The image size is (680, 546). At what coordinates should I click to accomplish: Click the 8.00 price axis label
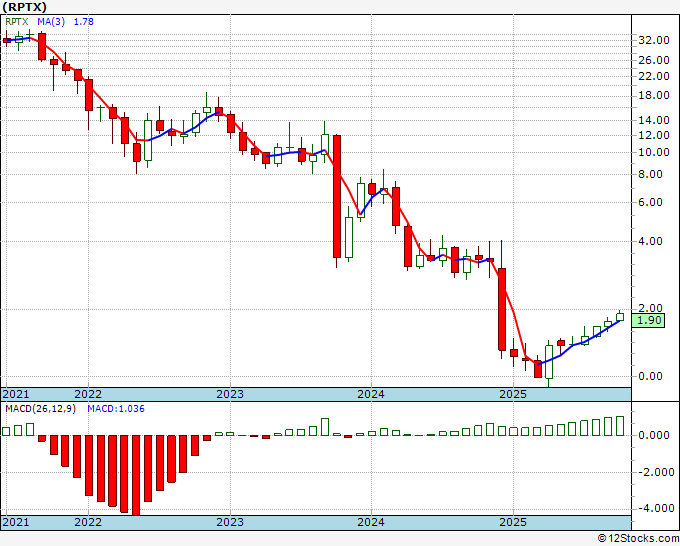click(x=651, y=174)
